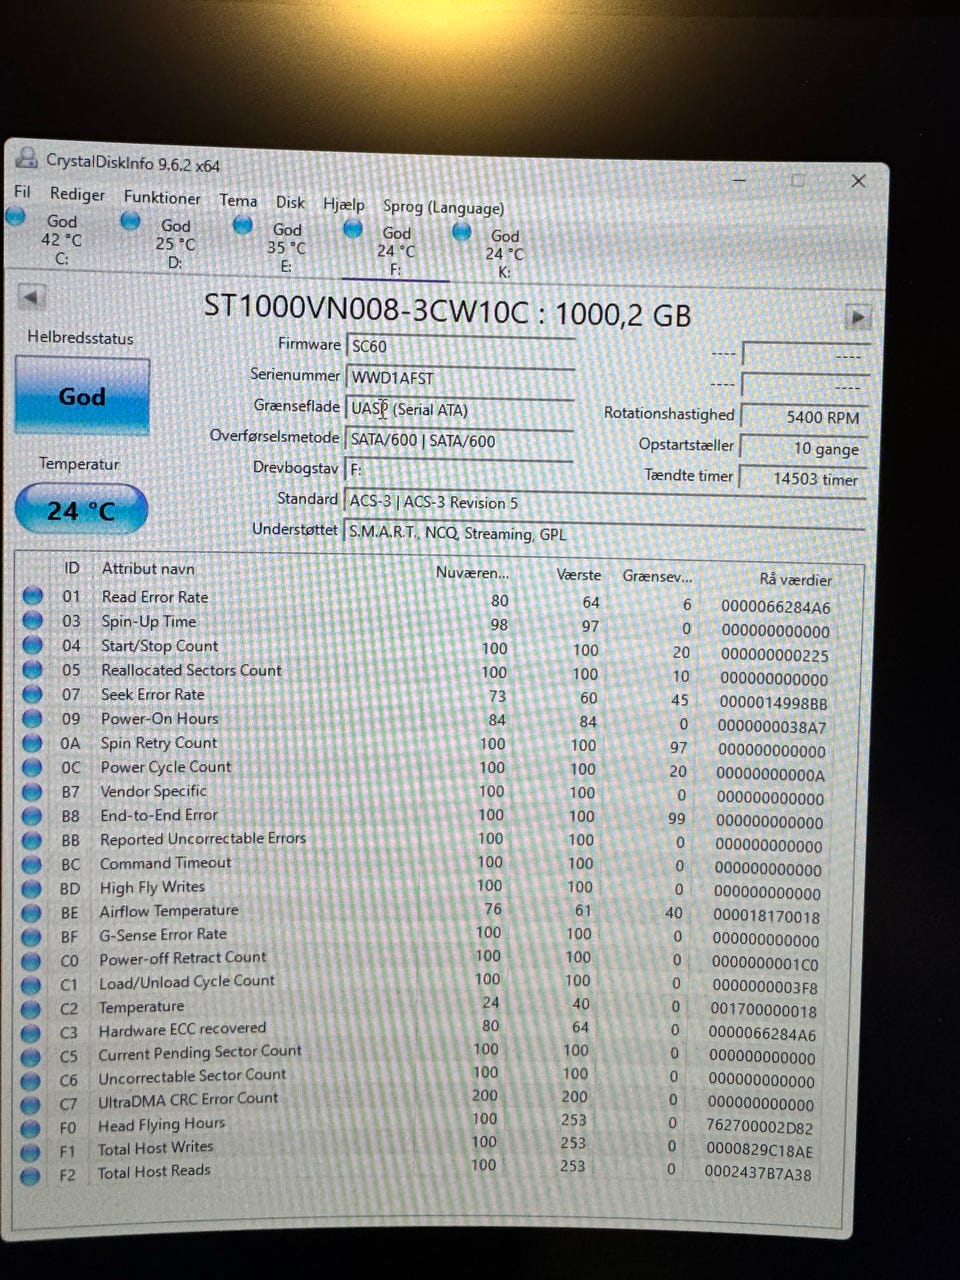Click status icon for UltraDMA CRC Error Count
960x1280 pixels.
pos(32,1104)
